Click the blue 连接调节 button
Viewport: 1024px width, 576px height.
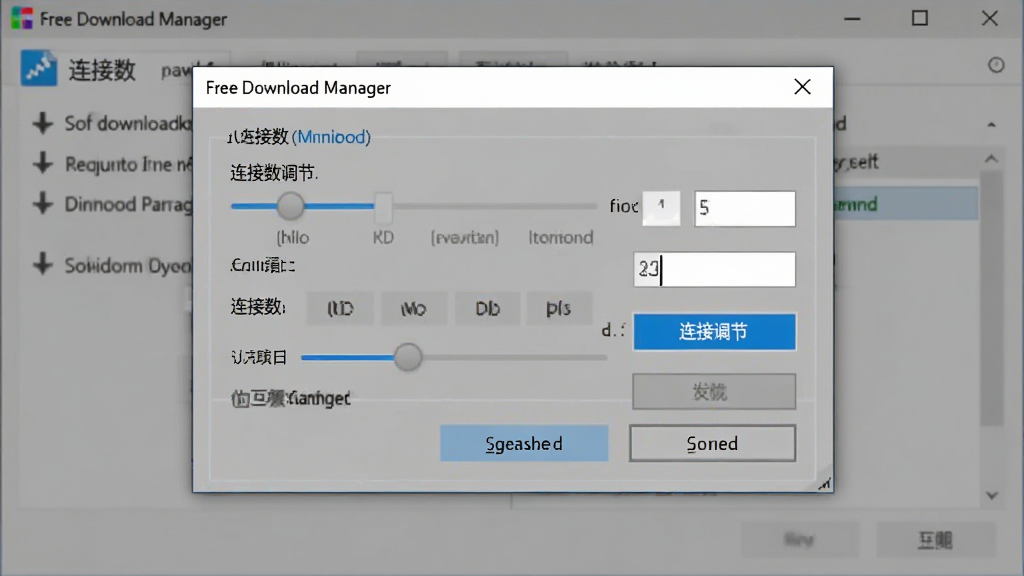[x=714, y=332]
